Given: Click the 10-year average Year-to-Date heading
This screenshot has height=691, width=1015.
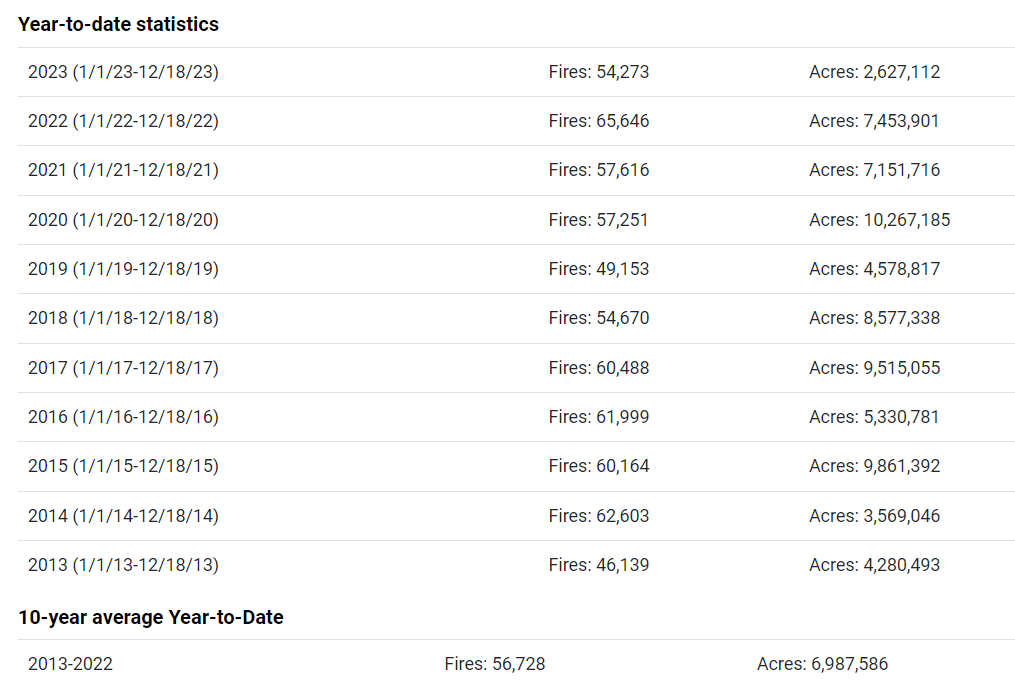Looking at the screenshot, I should point(151,618).
